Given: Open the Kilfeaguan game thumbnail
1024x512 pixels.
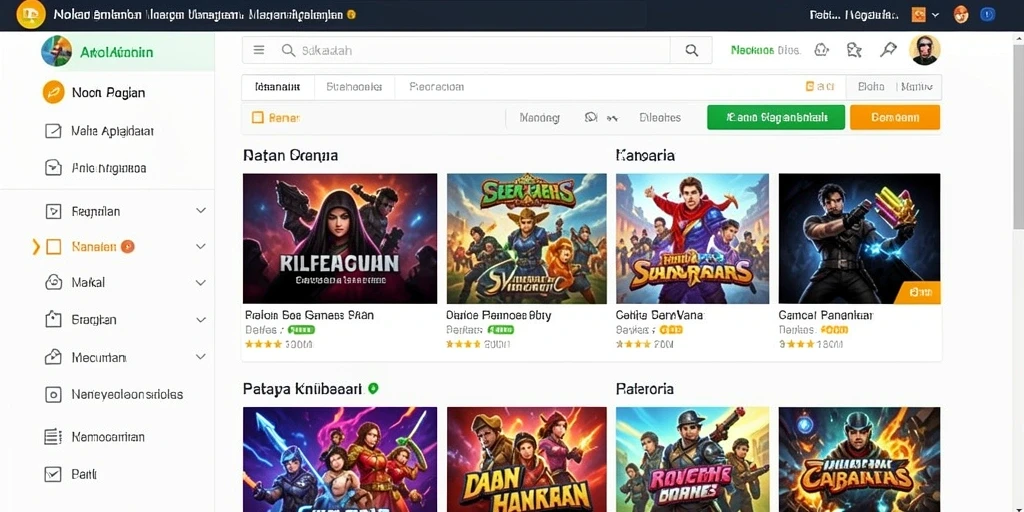Looking at the screenshot, I should click(340, 238).
